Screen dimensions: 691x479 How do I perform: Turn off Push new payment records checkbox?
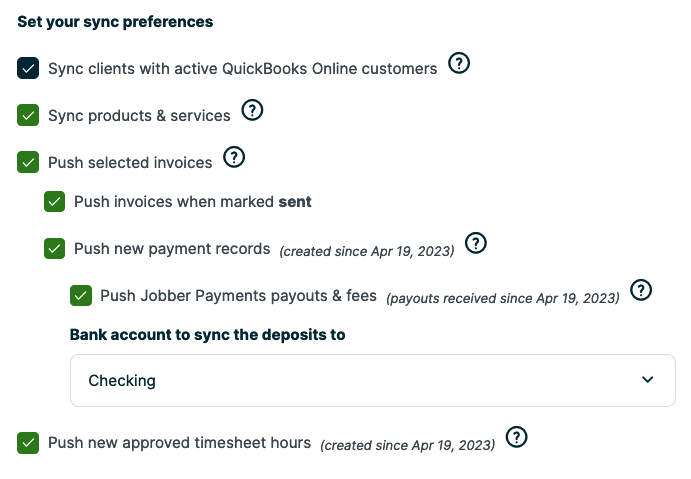(x=55, y=248)
